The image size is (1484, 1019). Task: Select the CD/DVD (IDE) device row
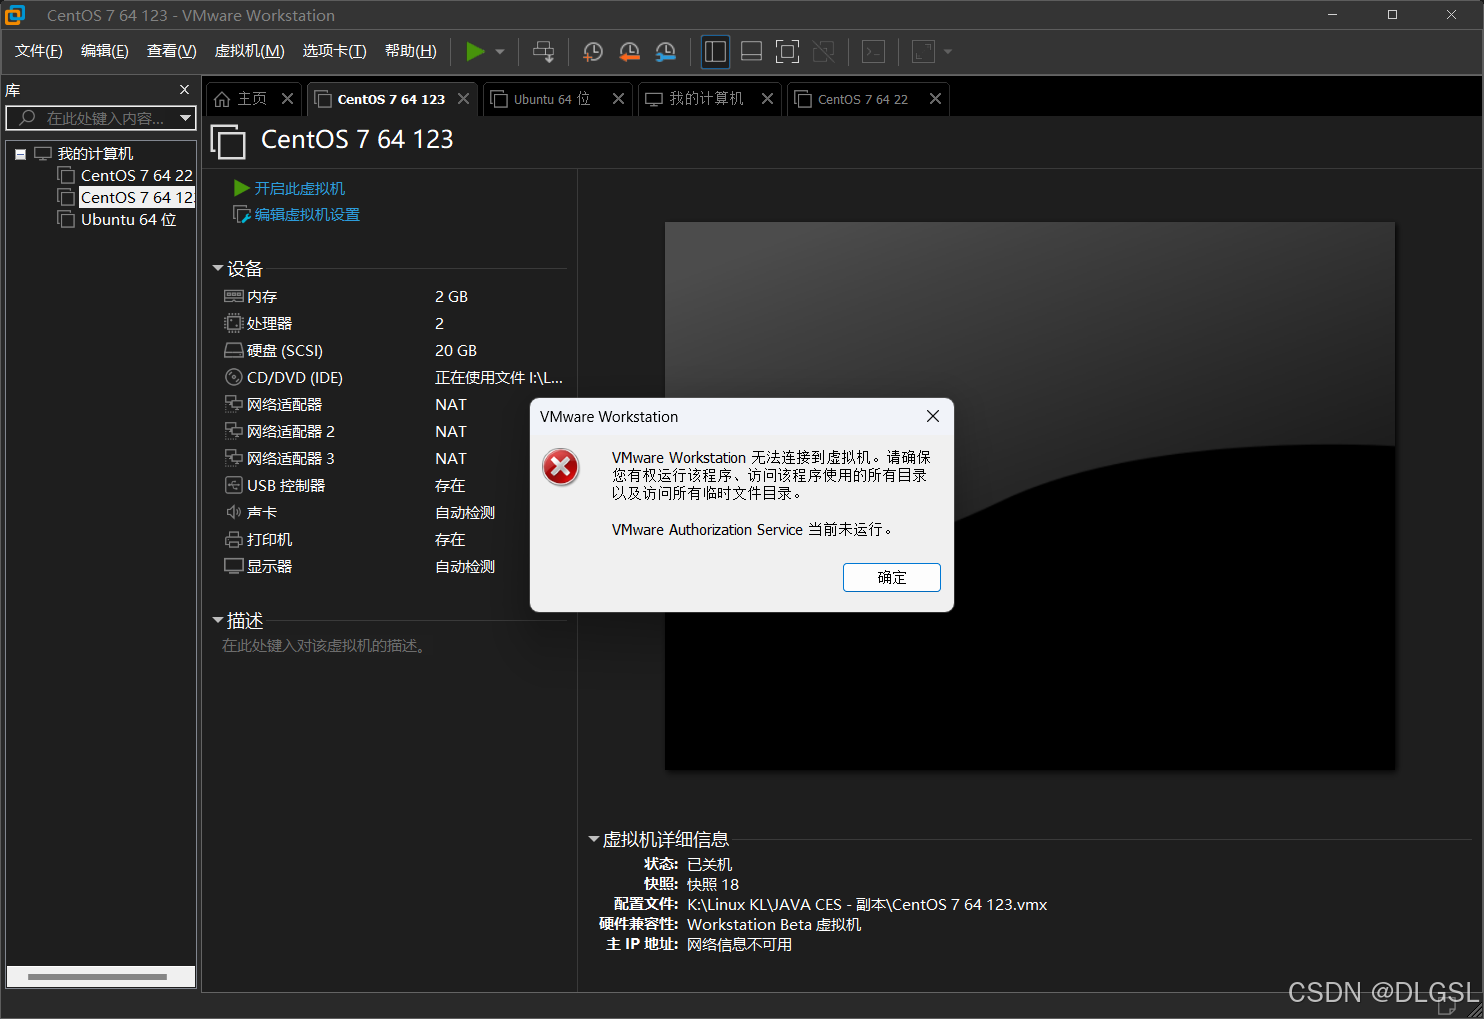[394, 378]
